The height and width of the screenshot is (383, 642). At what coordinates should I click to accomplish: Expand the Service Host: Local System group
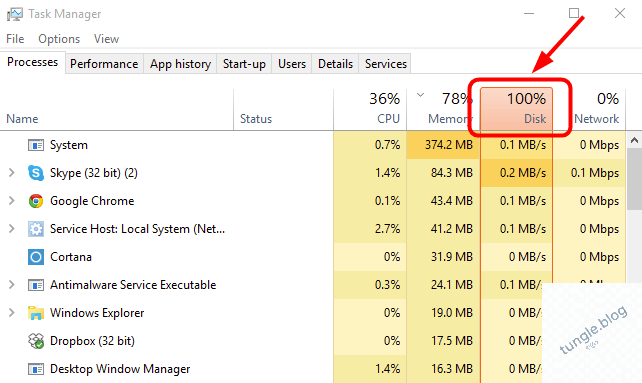(x=12, y=229)
